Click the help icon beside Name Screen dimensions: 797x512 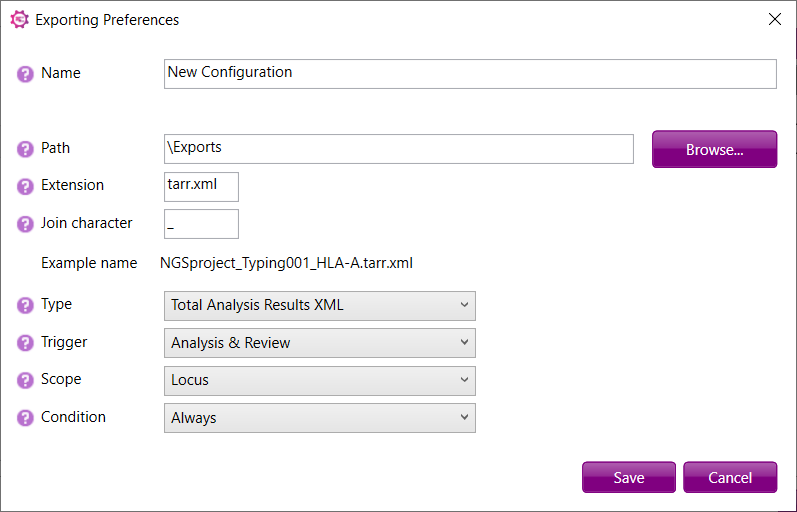[25, 74]
